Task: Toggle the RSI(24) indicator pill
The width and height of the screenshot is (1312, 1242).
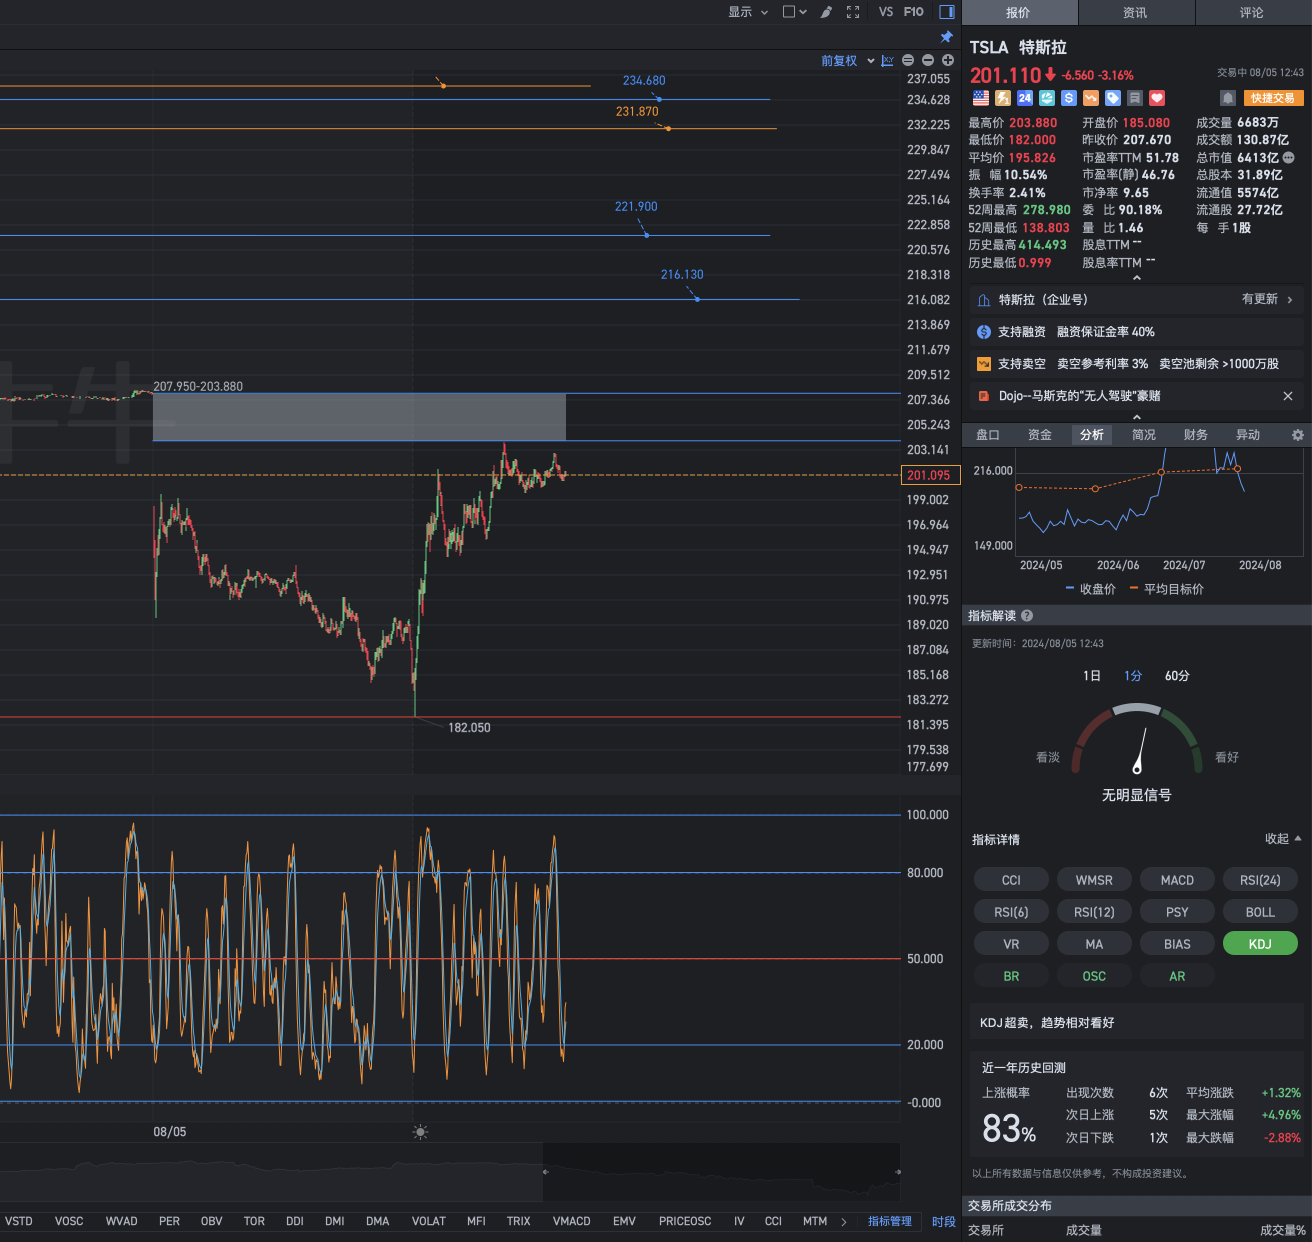Action: click(1260, 880)
